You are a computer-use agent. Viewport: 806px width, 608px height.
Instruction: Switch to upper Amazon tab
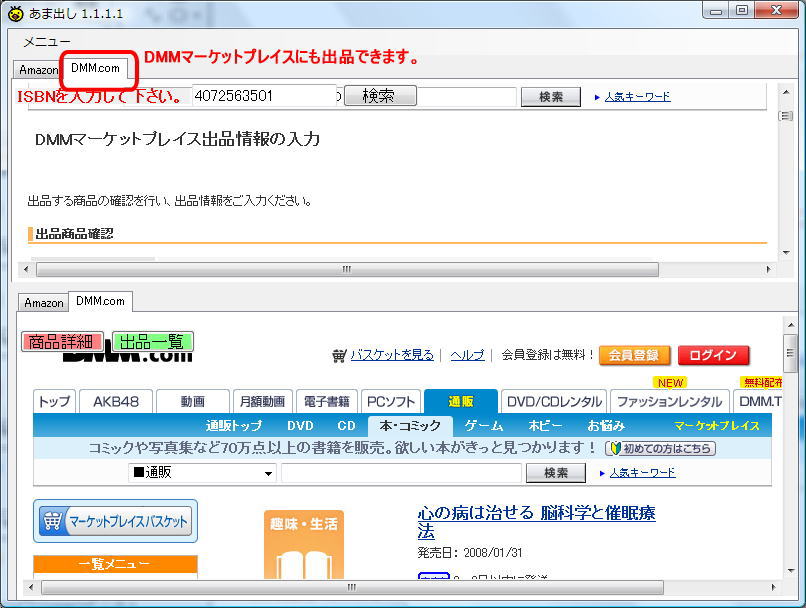[37, 70]
